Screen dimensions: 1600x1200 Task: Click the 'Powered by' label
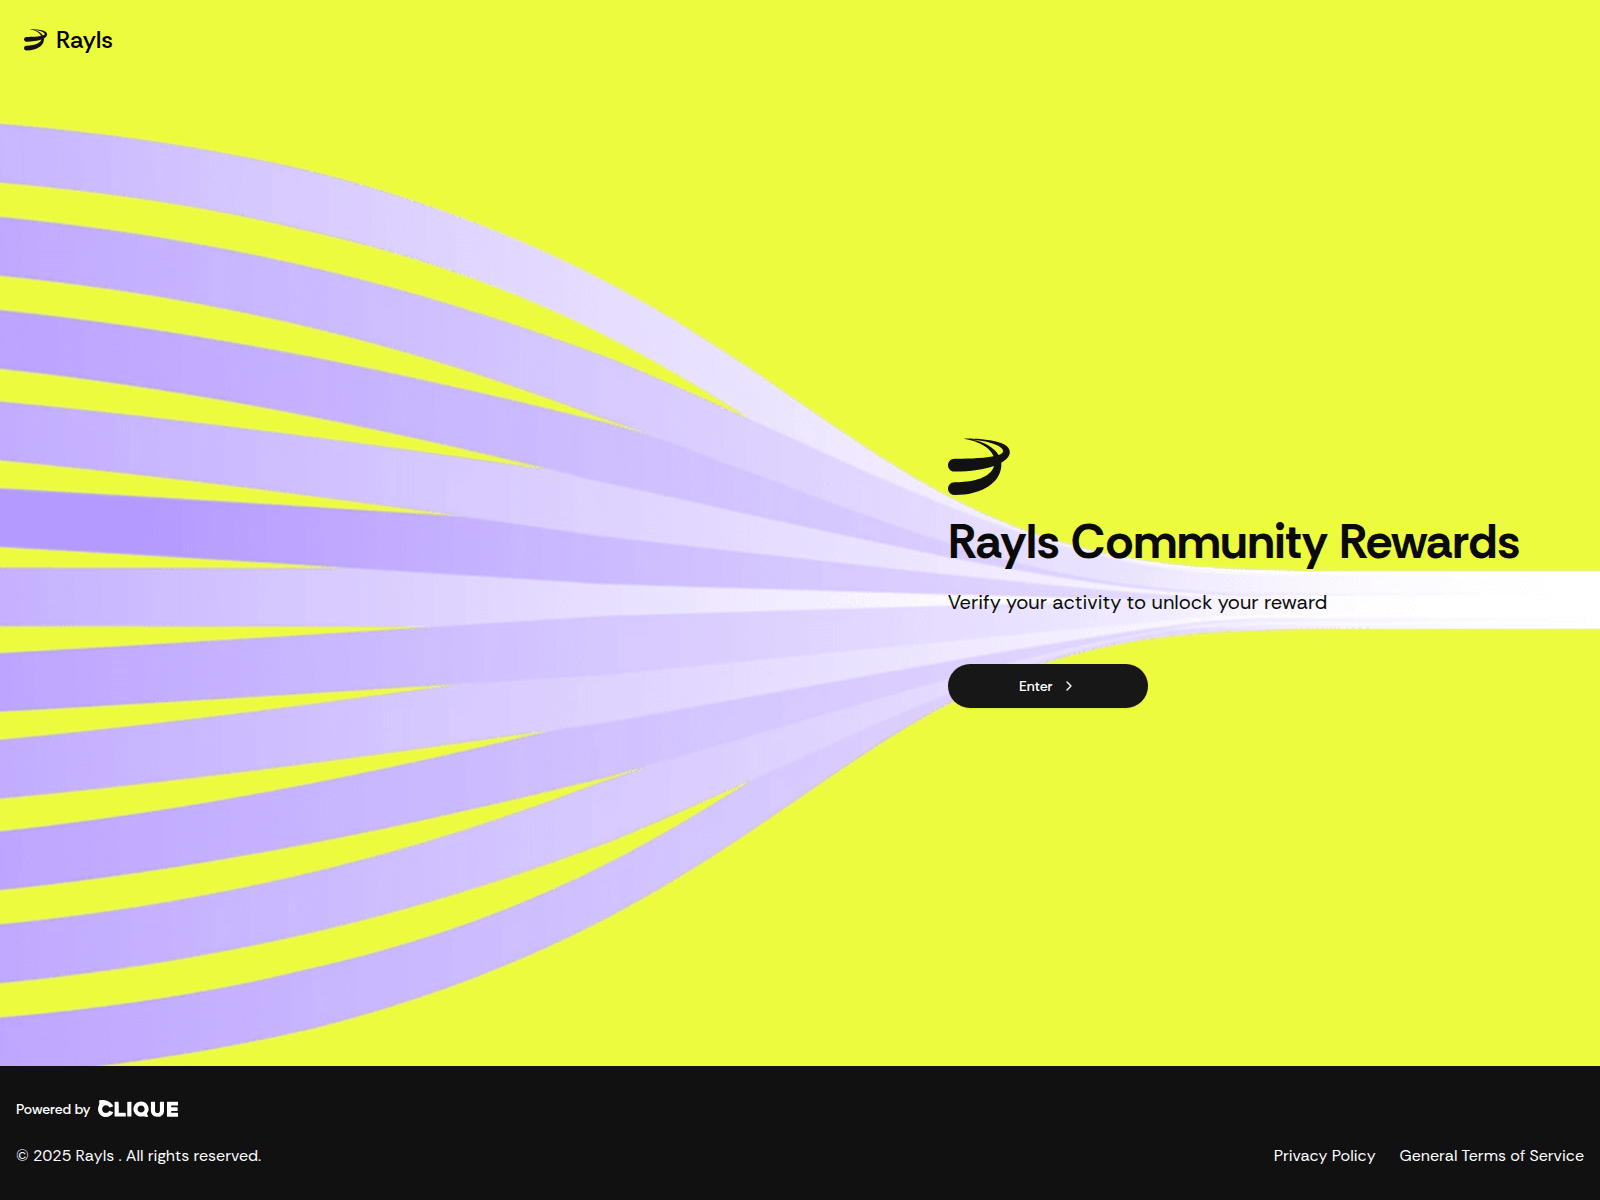tap(53, 1110)
